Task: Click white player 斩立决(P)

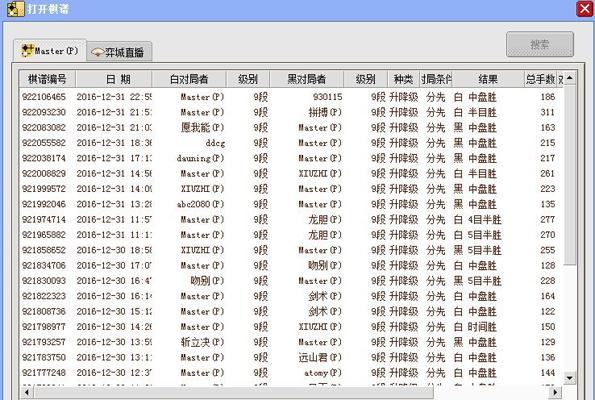Action: 202,342
